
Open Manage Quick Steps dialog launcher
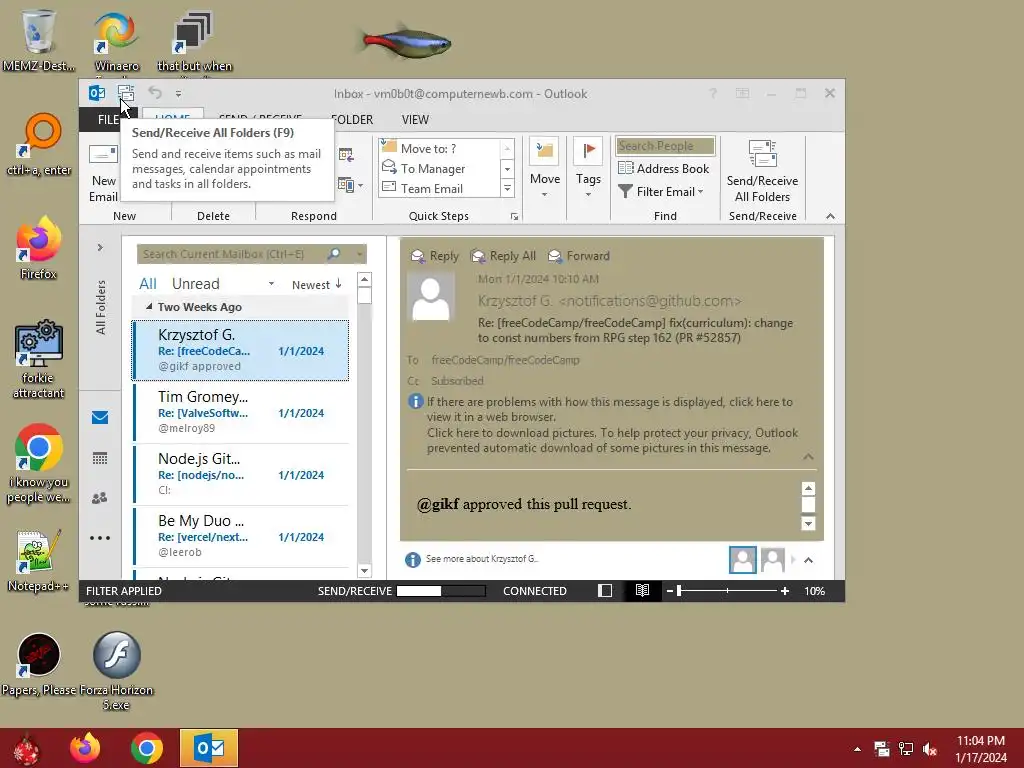pyautogui.click(x=515, y=216)
